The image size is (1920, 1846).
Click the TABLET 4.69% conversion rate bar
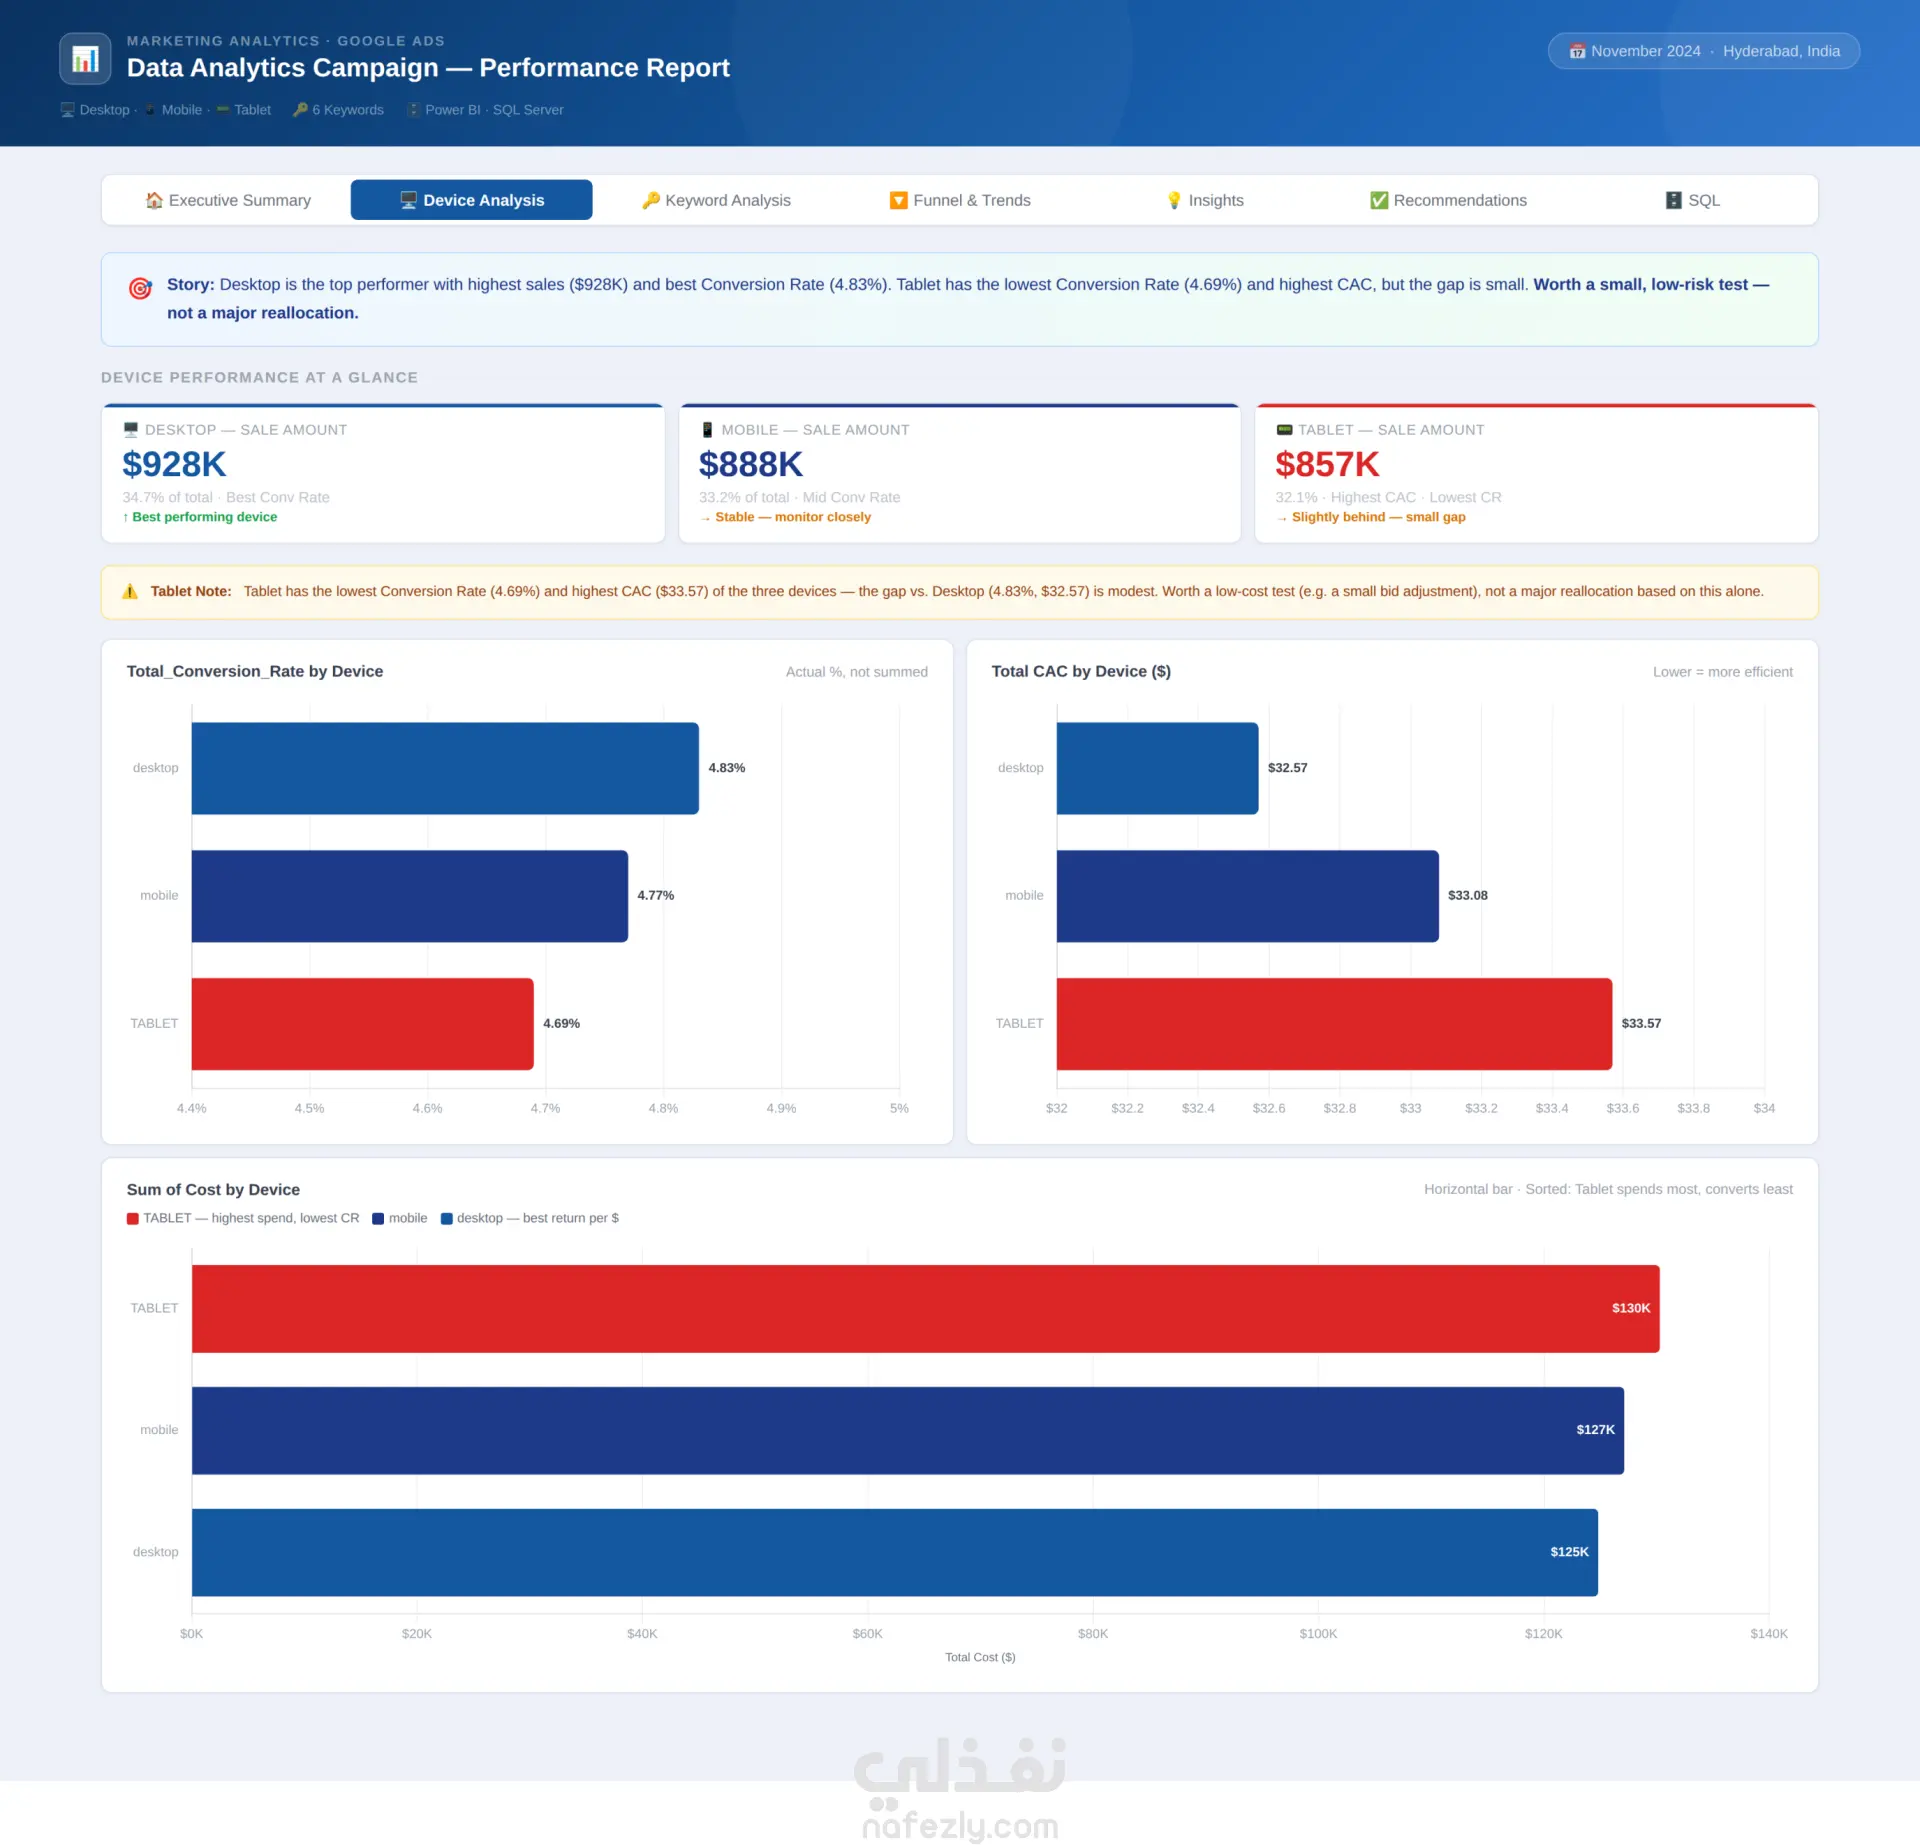(363, 1024)
